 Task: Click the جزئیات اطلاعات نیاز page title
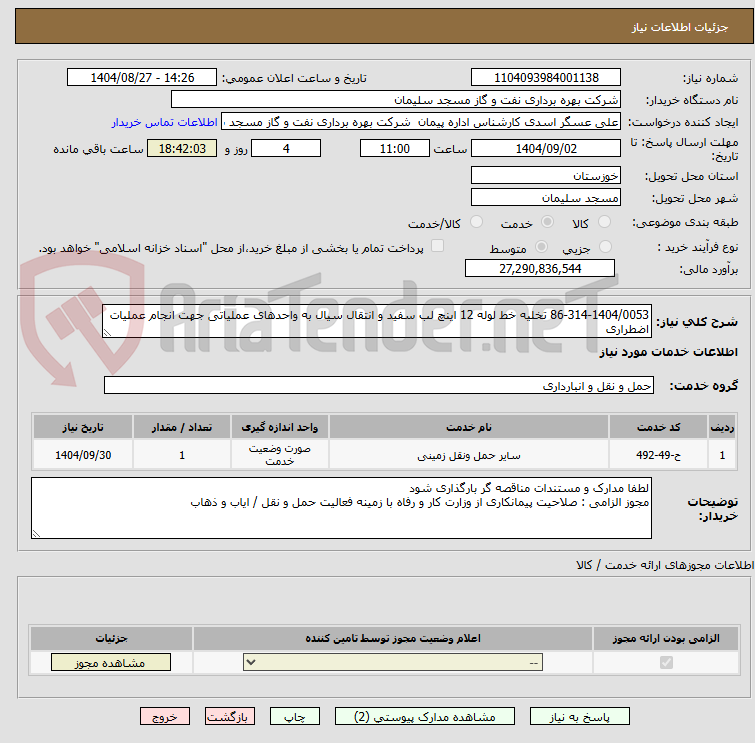click(x=680, y=27)
